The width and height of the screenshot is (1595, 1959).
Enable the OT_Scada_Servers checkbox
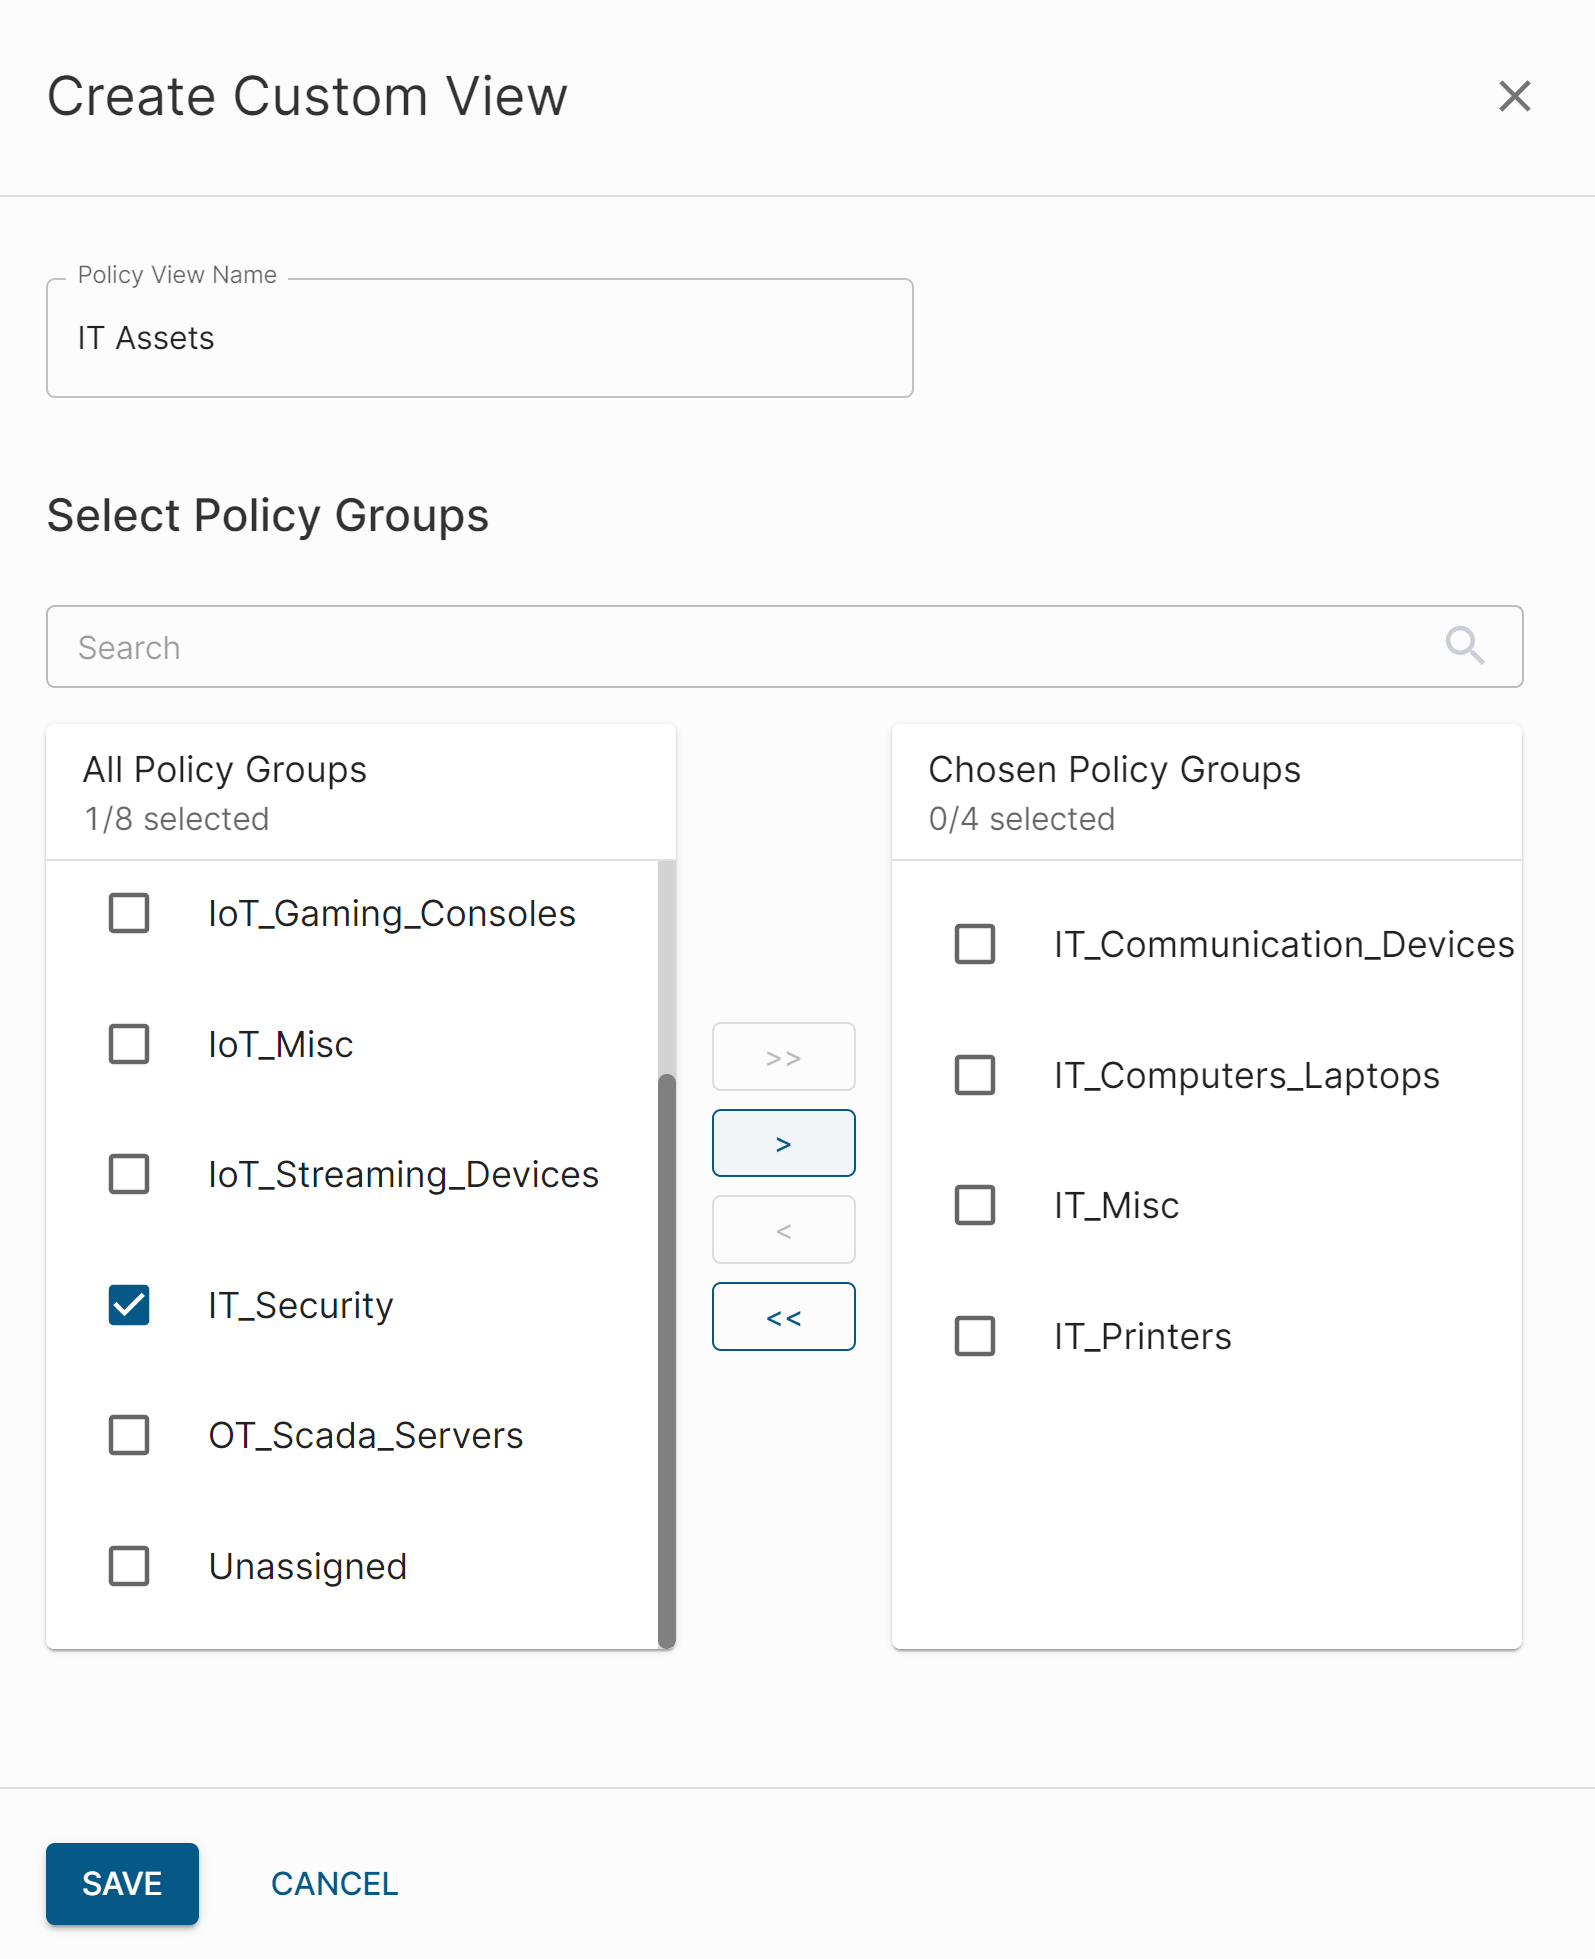click(129, 1435)
